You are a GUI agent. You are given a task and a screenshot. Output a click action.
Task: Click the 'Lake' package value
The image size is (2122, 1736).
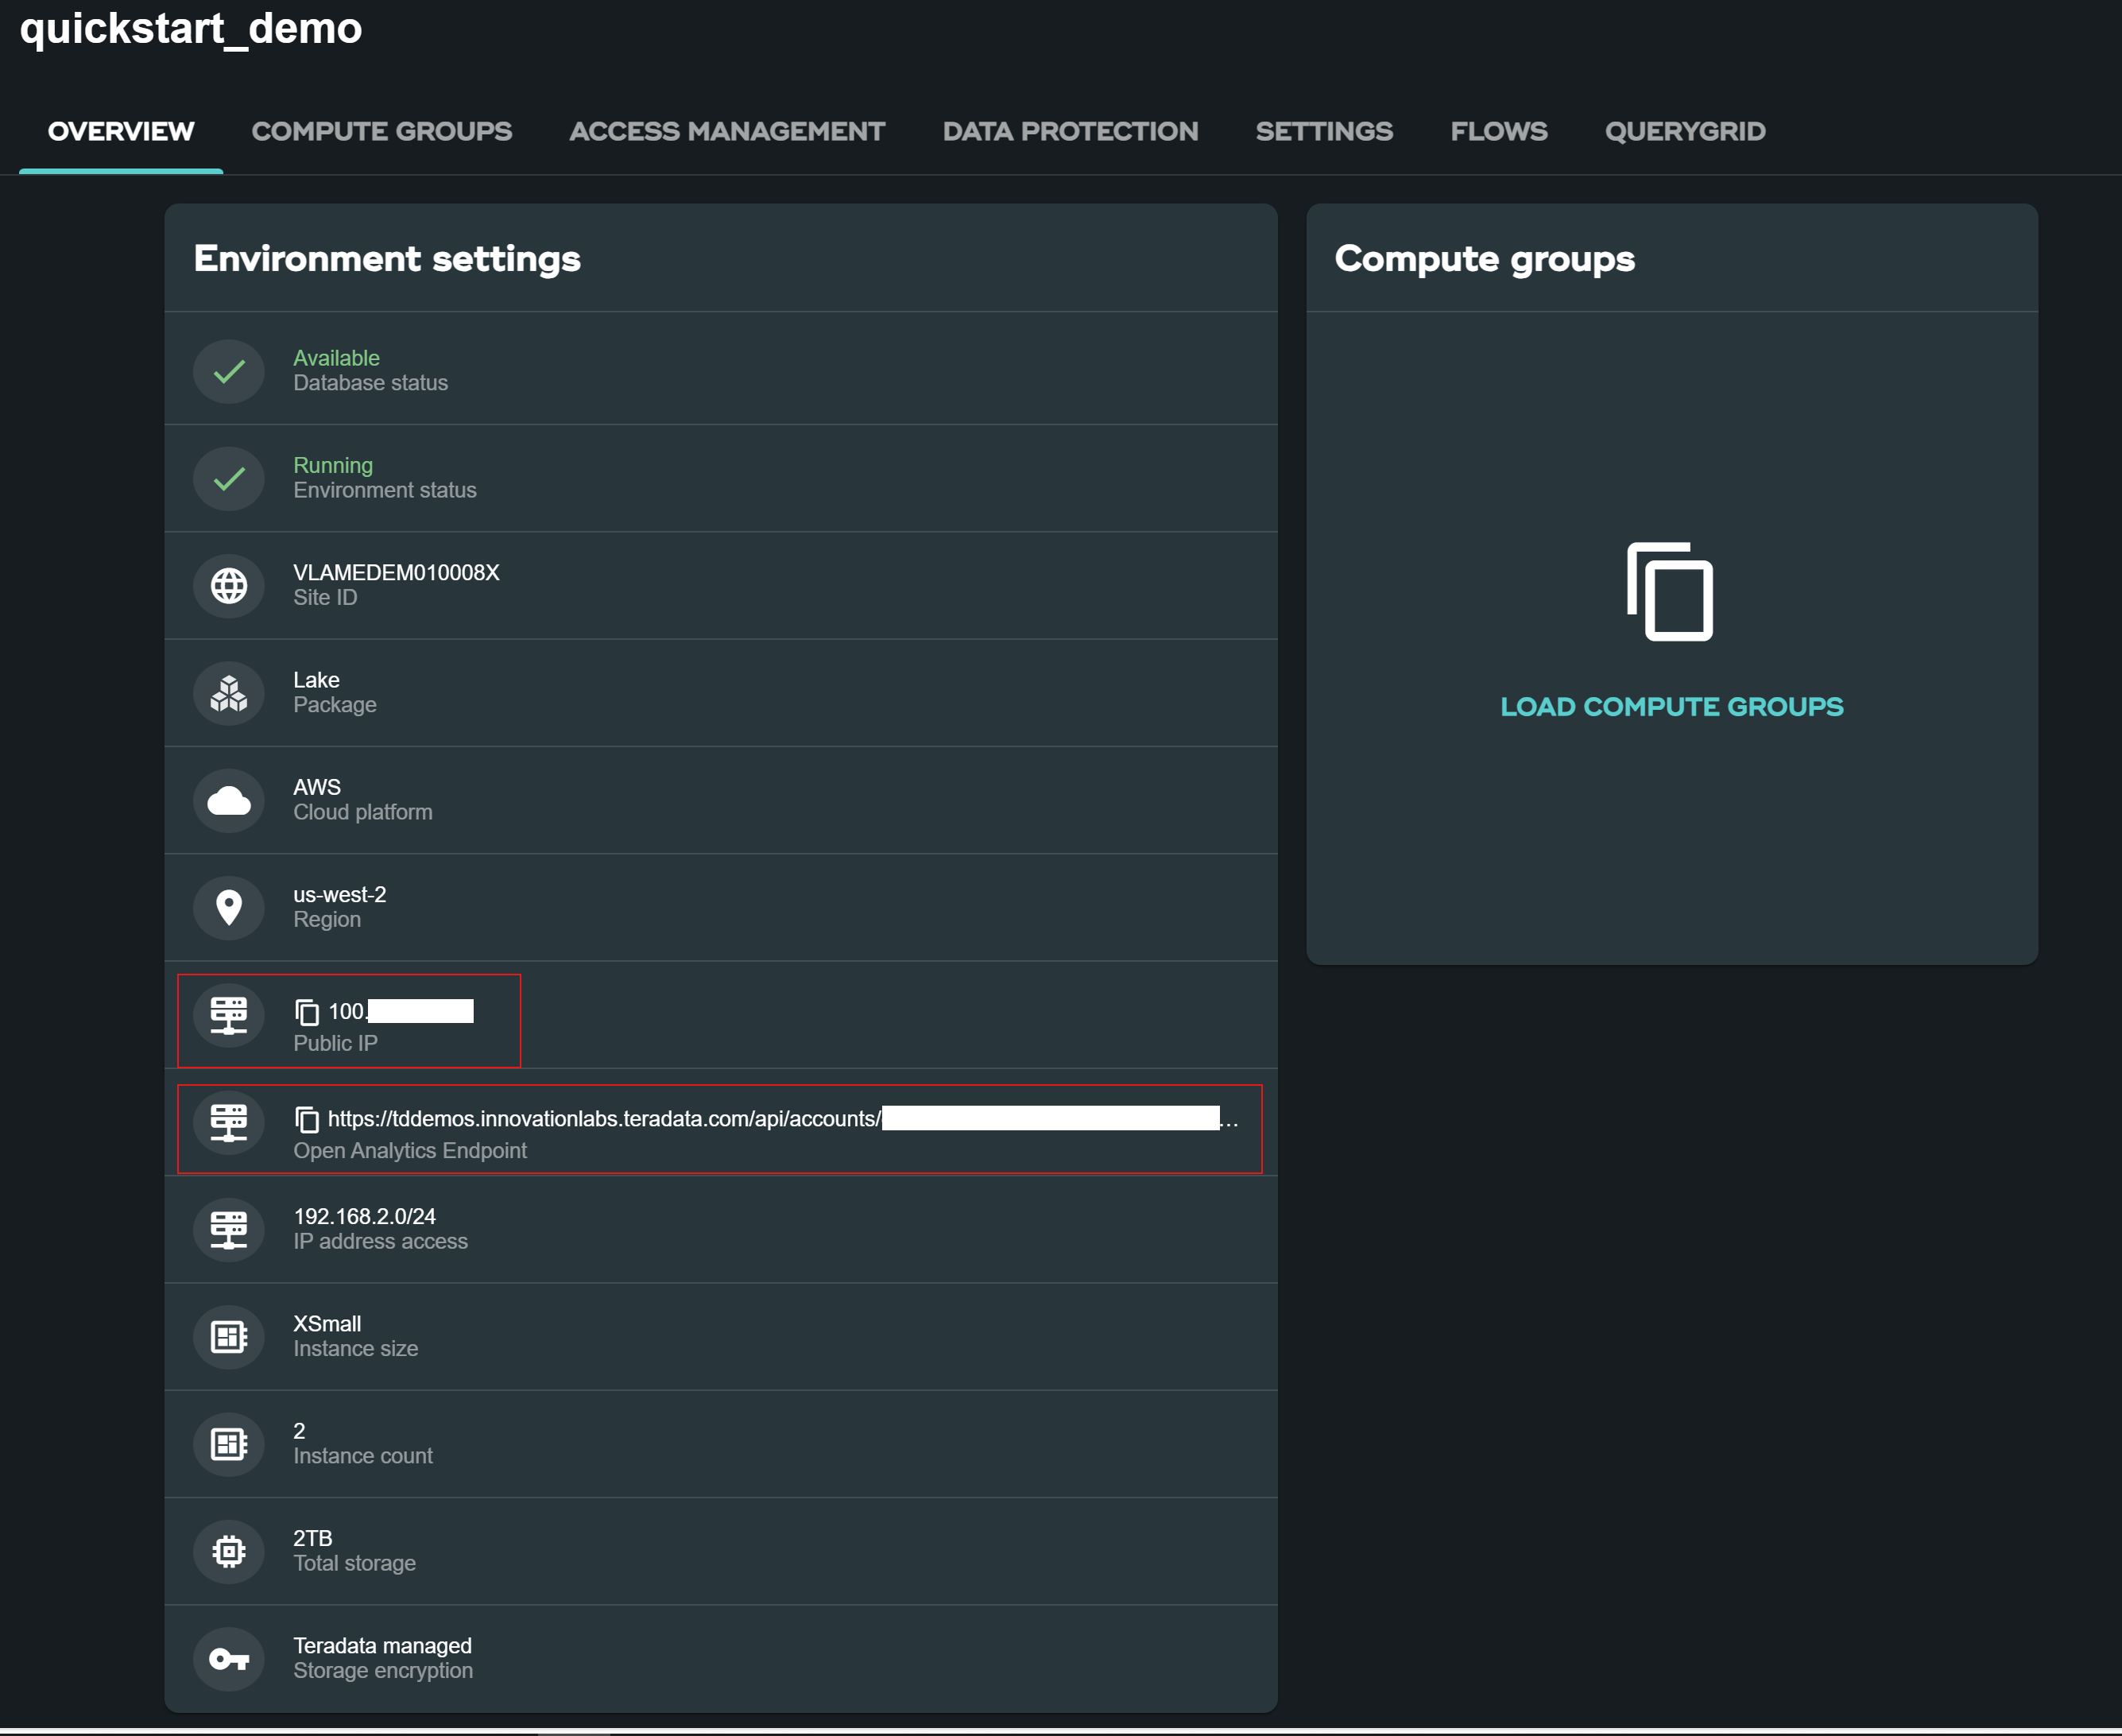coord(316,680)
